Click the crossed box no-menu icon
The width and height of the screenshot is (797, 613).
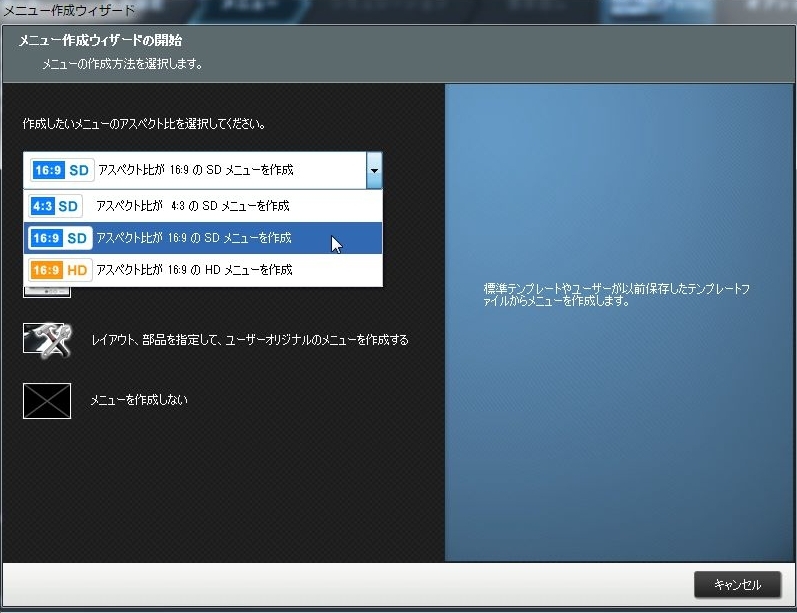coord(47,401)
